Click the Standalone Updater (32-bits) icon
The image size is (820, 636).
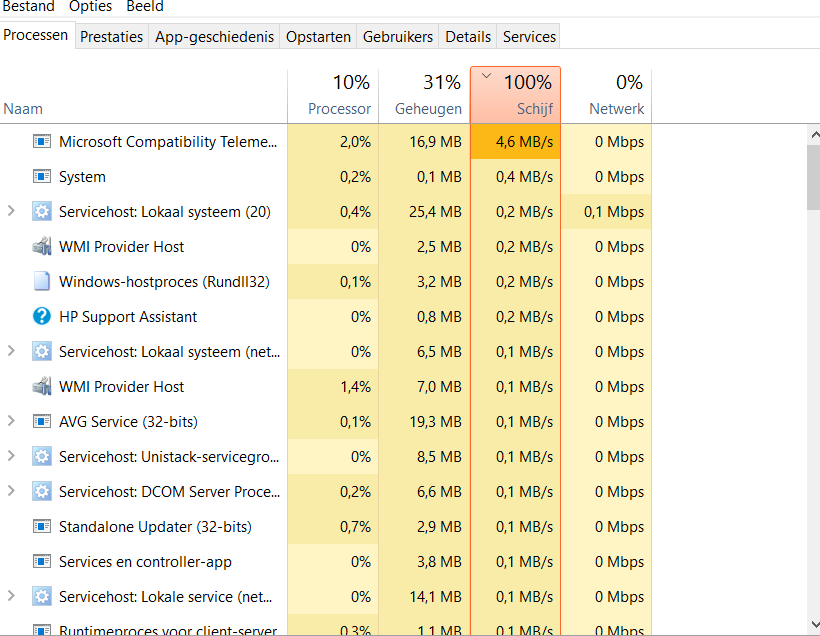[x=42, y=527]
